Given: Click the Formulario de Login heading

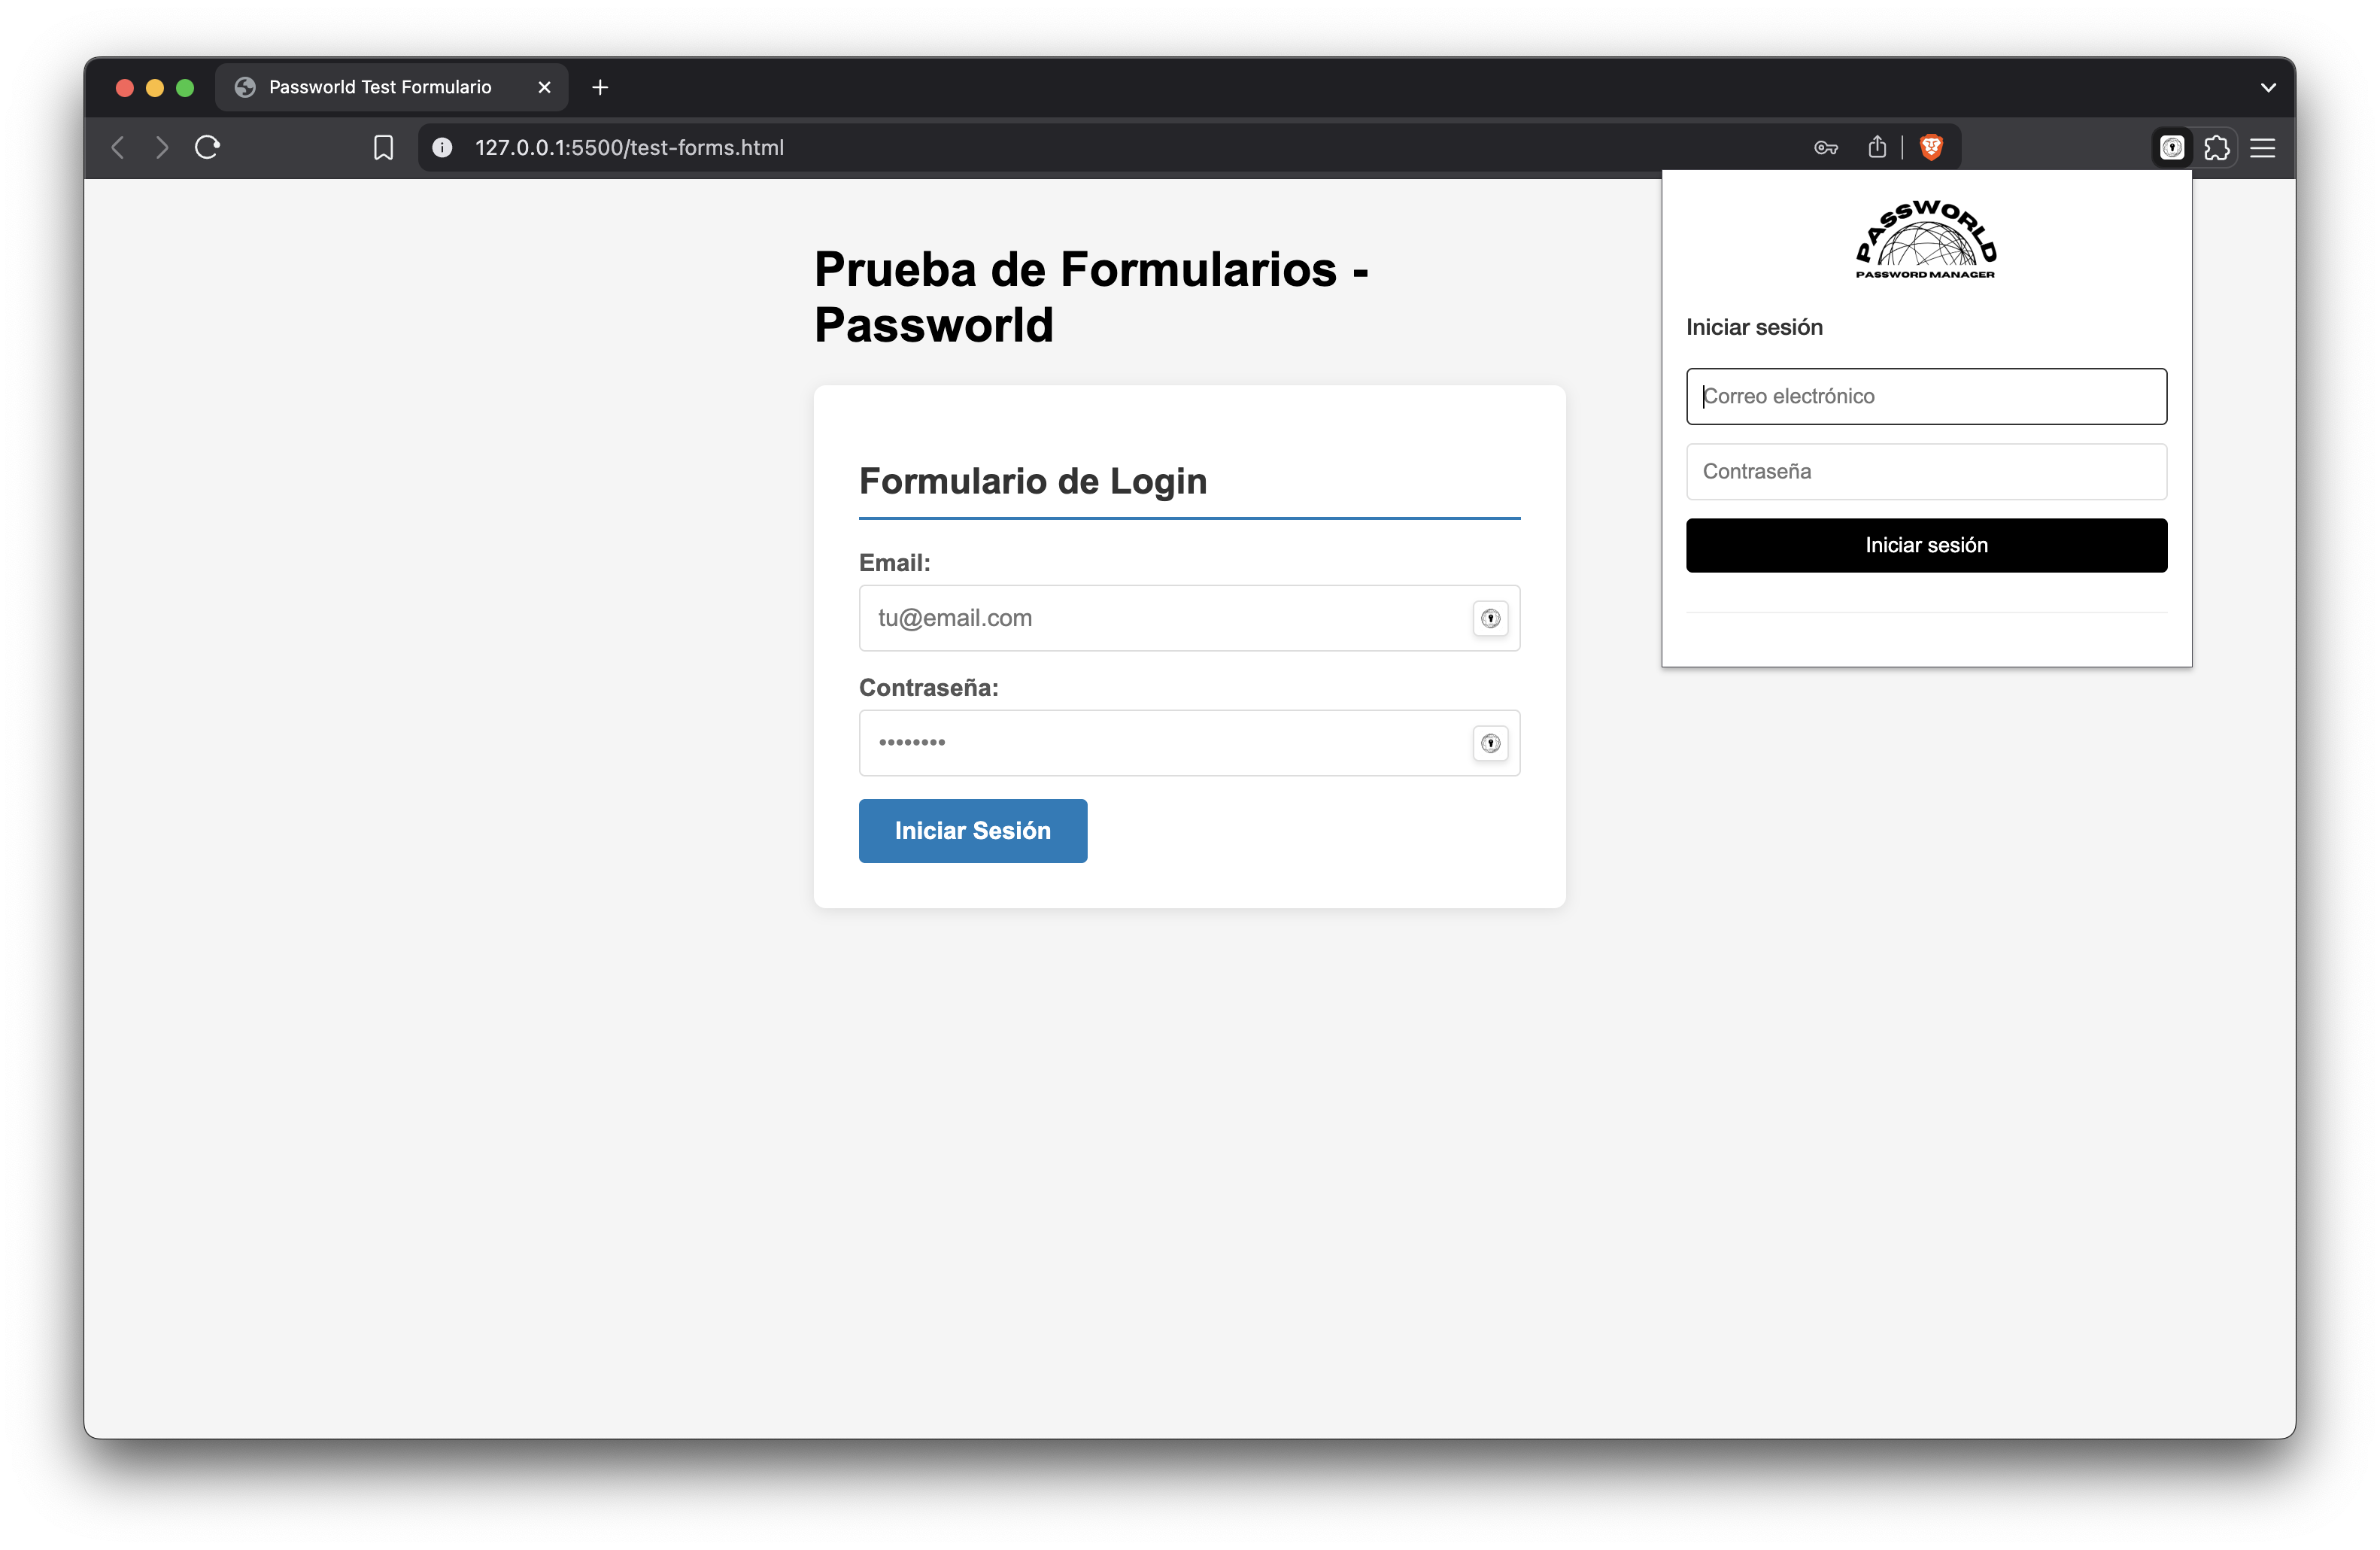Looking at the screenshot, I should 1033,481.
